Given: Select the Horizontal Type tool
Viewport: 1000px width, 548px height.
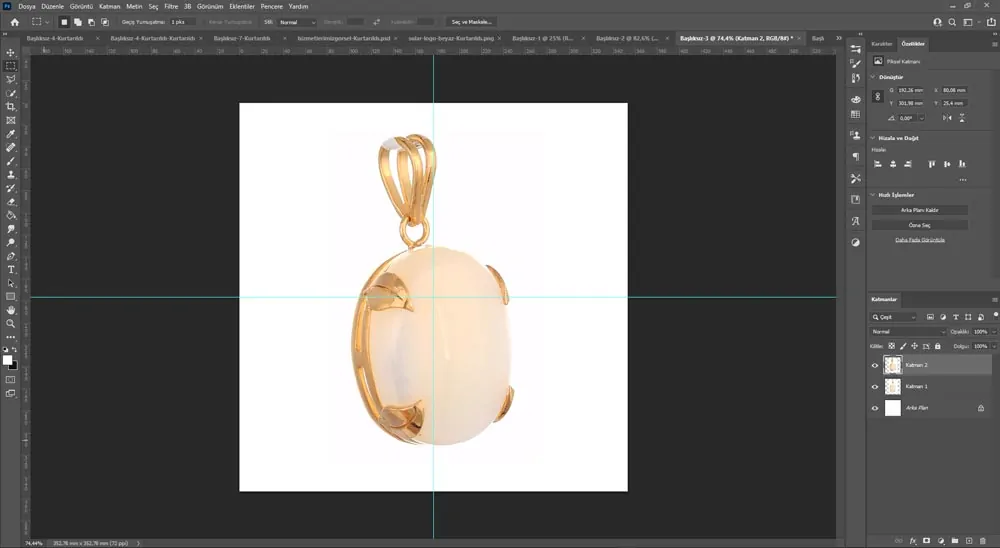Looking at the screenshot, I should tap(11, 270).
